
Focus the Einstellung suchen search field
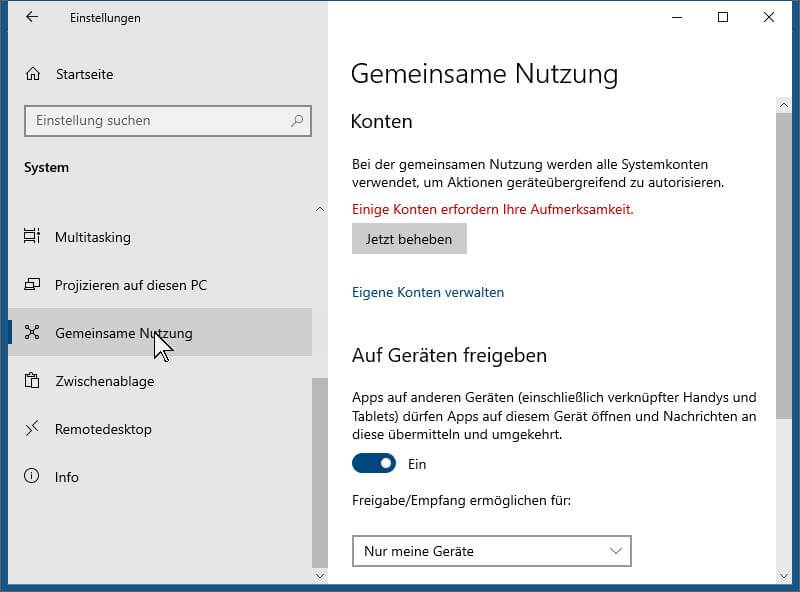coord(168,121)
